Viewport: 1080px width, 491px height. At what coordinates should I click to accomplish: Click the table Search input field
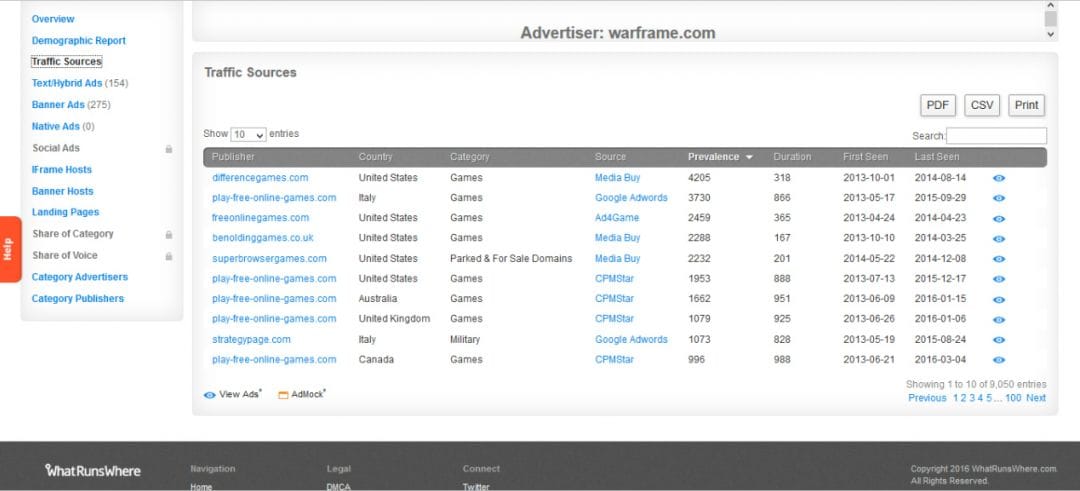(997, 136)
